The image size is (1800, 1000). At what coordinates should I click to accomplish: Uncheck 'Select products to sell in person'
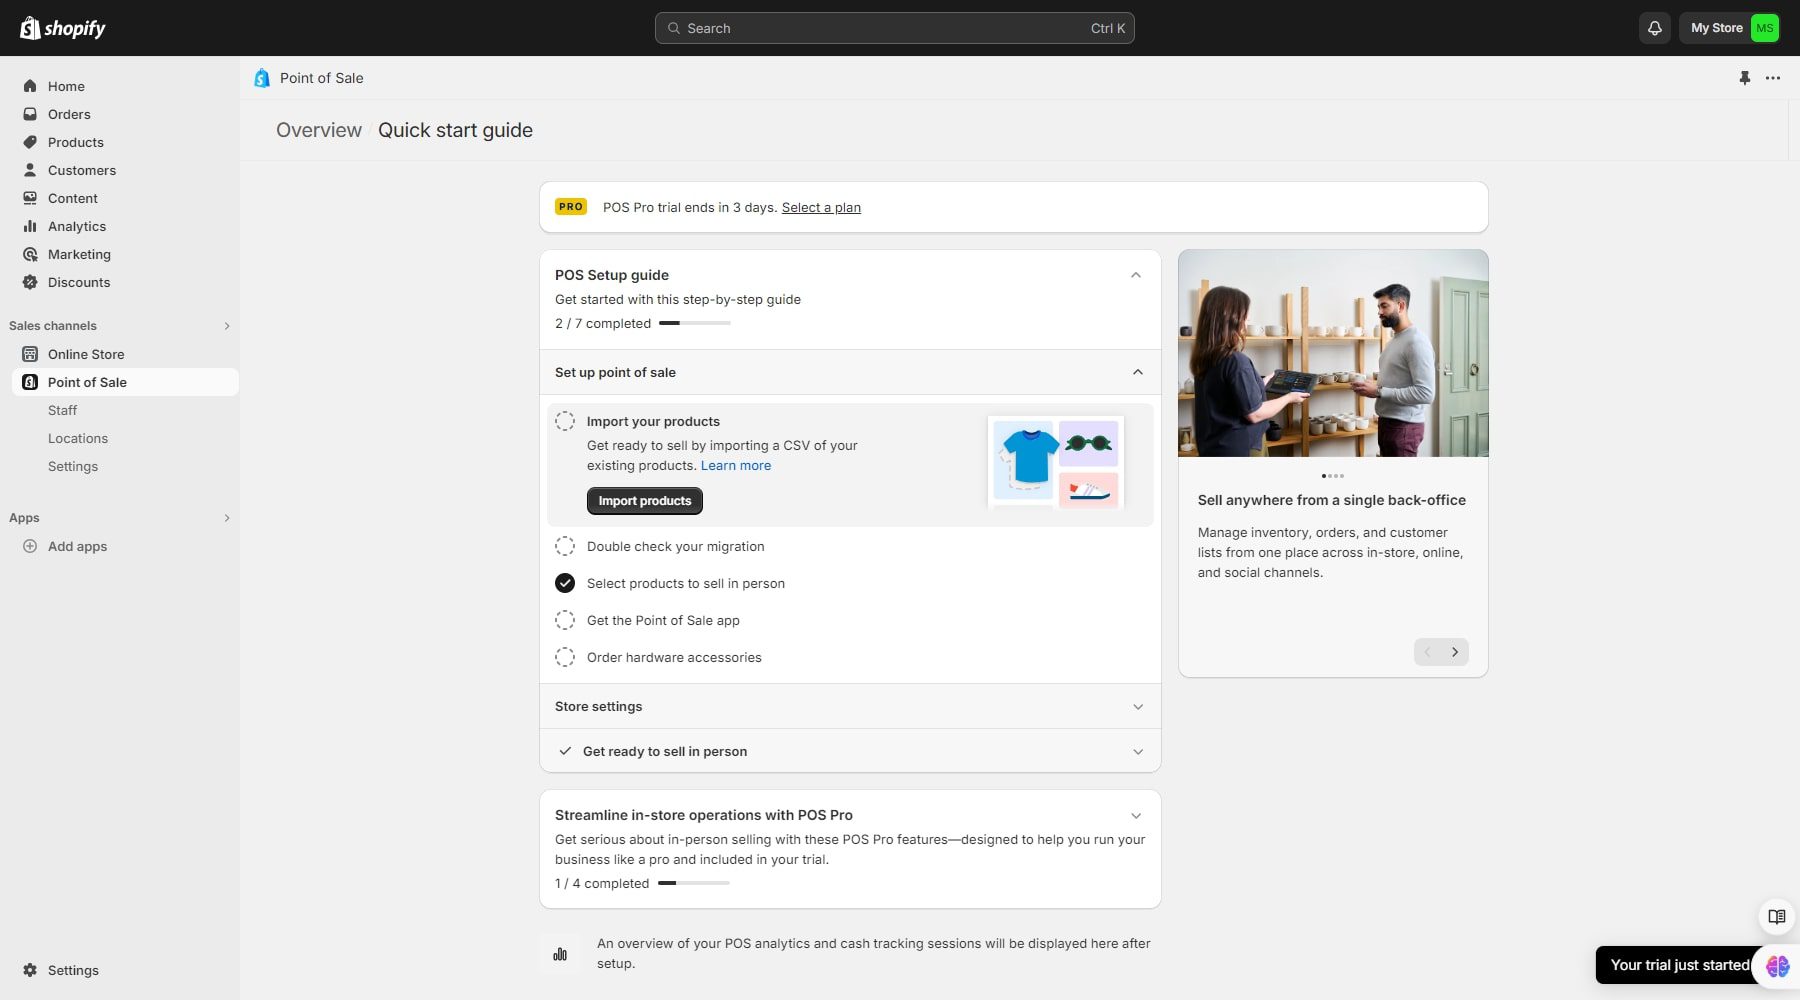pyautogui.click(x=564, y=583)
